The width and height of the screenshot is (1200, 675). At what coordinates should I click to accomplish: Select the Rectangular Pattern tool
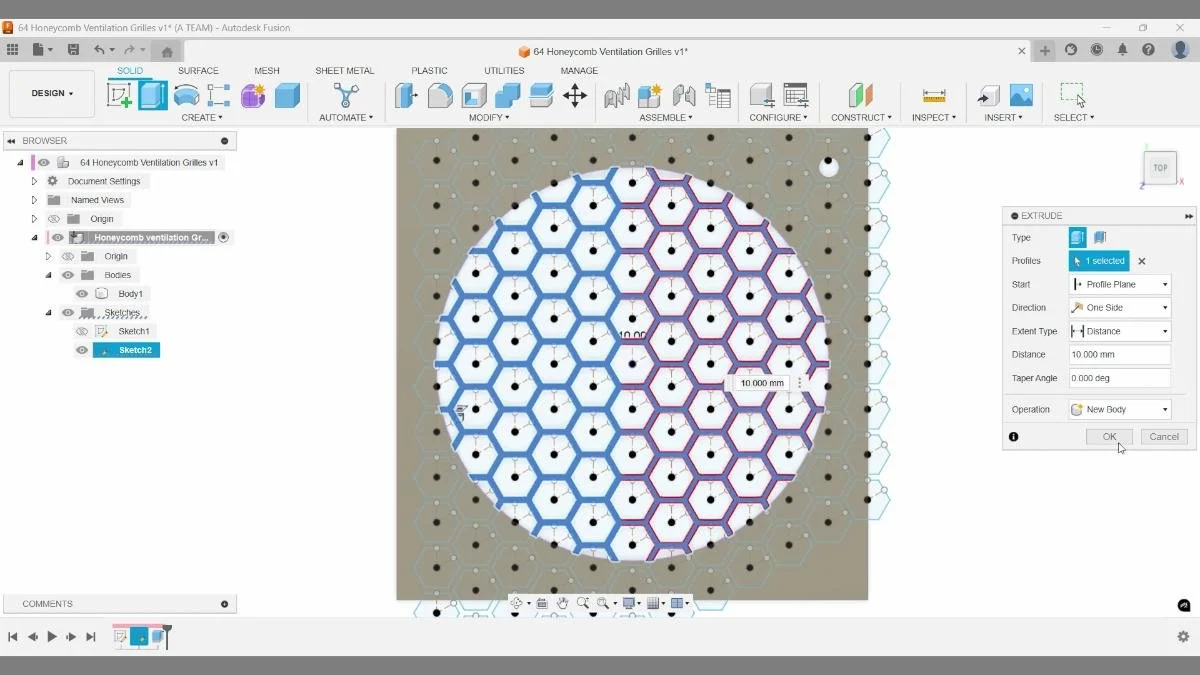click(219, 95)
